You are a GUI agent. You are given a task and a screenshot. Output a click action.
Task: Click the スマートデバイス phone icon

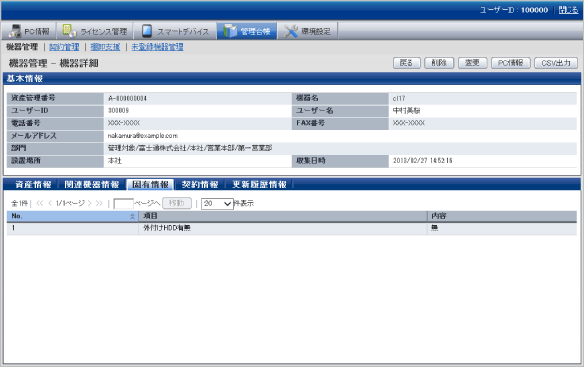click(147, 31)
